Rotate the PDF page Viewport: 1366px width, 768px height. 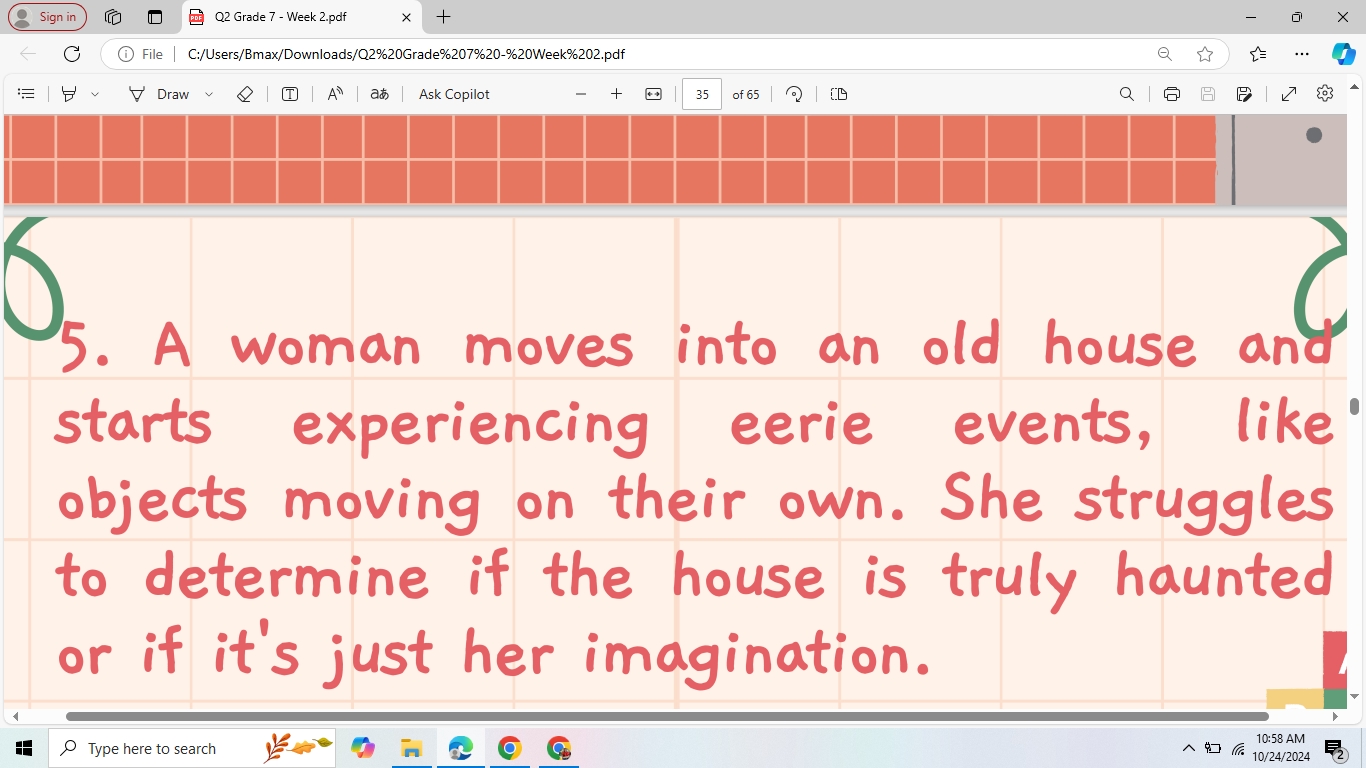pyautogui.click(x=794, y=94)
